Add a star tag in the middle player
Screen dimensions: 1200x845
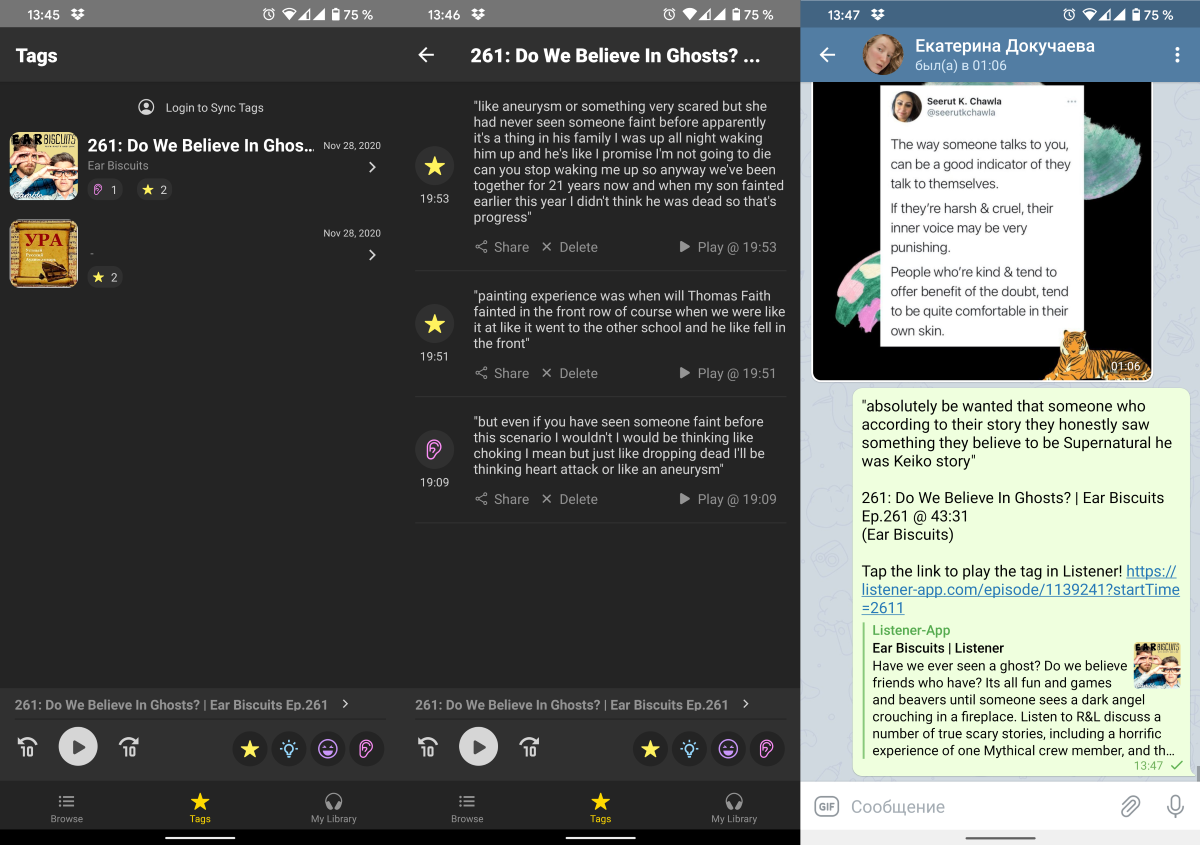[x=650, y=748]
